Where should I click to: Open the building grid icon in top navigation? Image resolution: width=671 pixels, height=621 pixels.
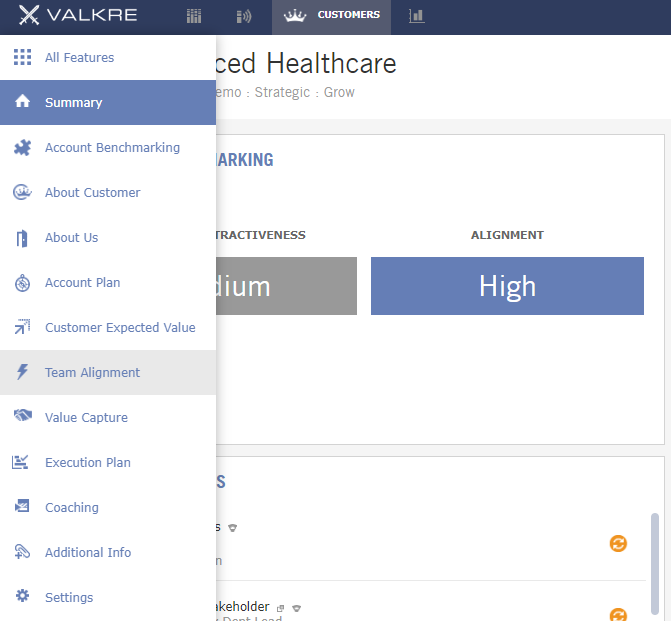194,16
